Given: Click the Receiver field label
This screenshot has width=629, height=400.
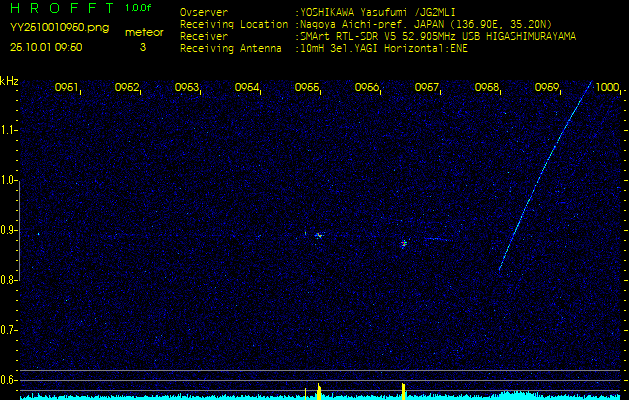Looking at the screenshot, I should coord(204,37).
